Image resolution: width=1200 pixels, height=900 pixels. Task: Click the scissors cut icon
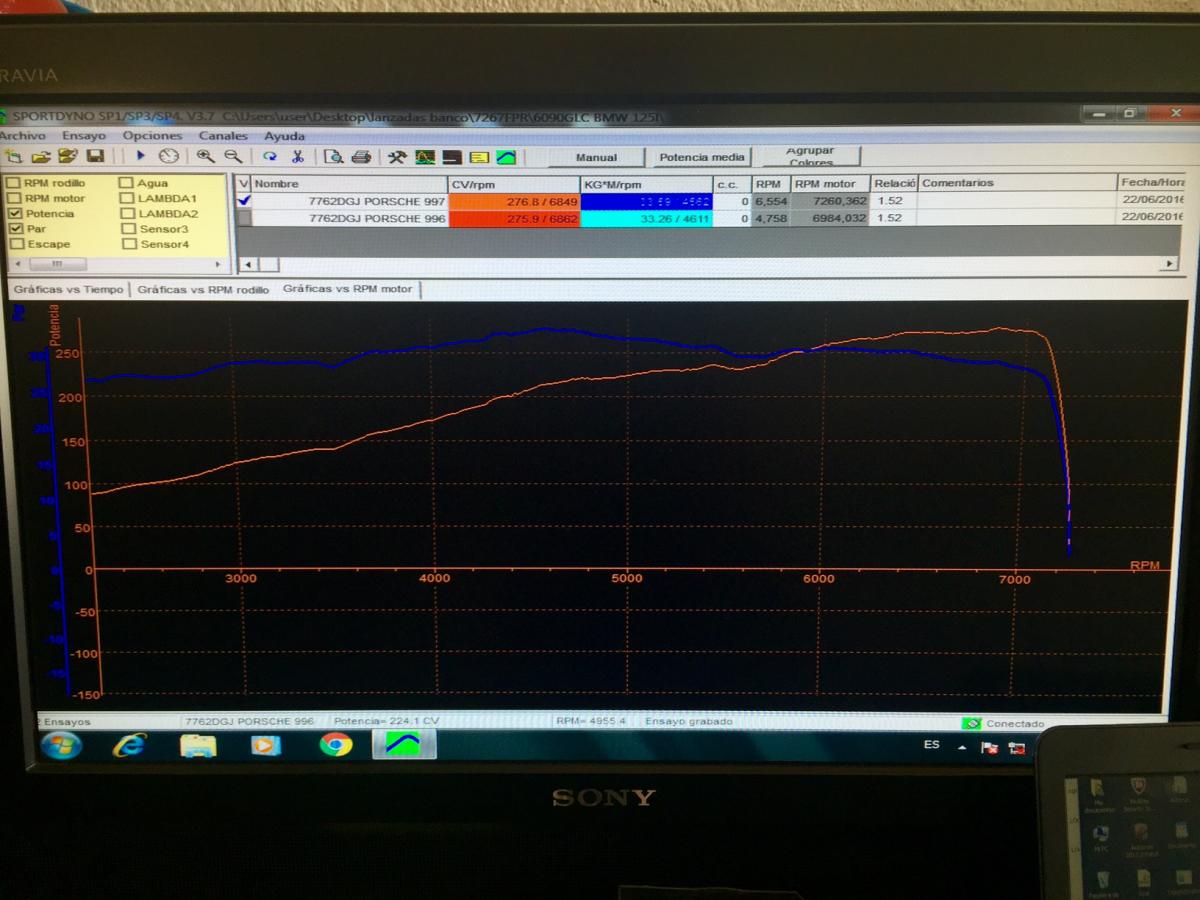click(x=297, y=156)
